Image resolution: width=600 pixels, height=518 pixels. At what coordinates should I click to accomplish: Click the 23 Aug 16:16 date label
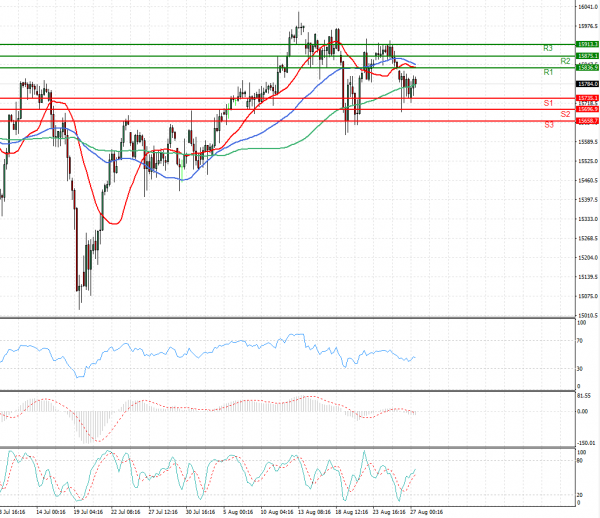[x=388, y=512]
